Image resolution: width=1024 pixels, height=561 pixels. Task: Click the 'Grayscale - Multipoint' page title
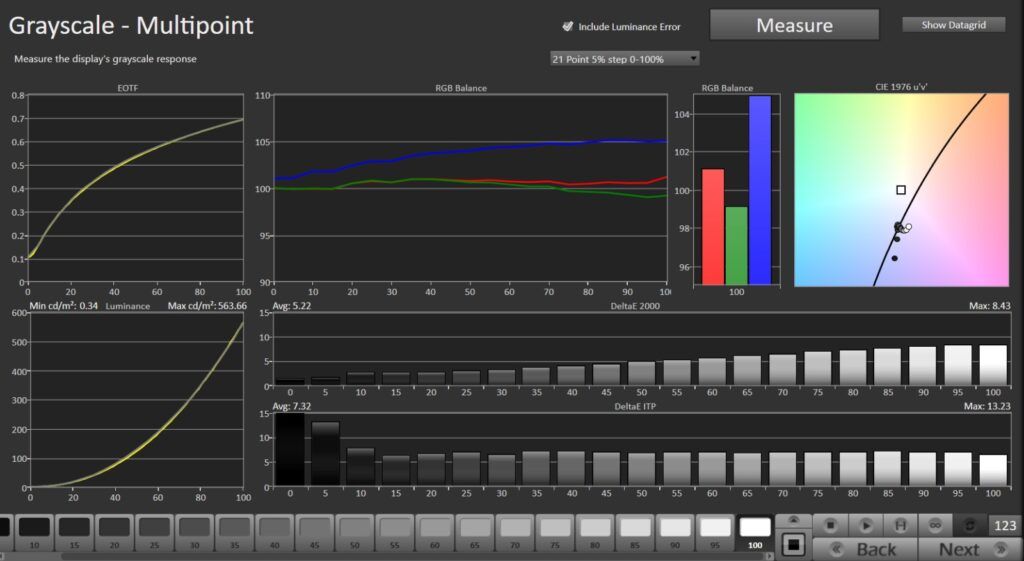(131, 25)
